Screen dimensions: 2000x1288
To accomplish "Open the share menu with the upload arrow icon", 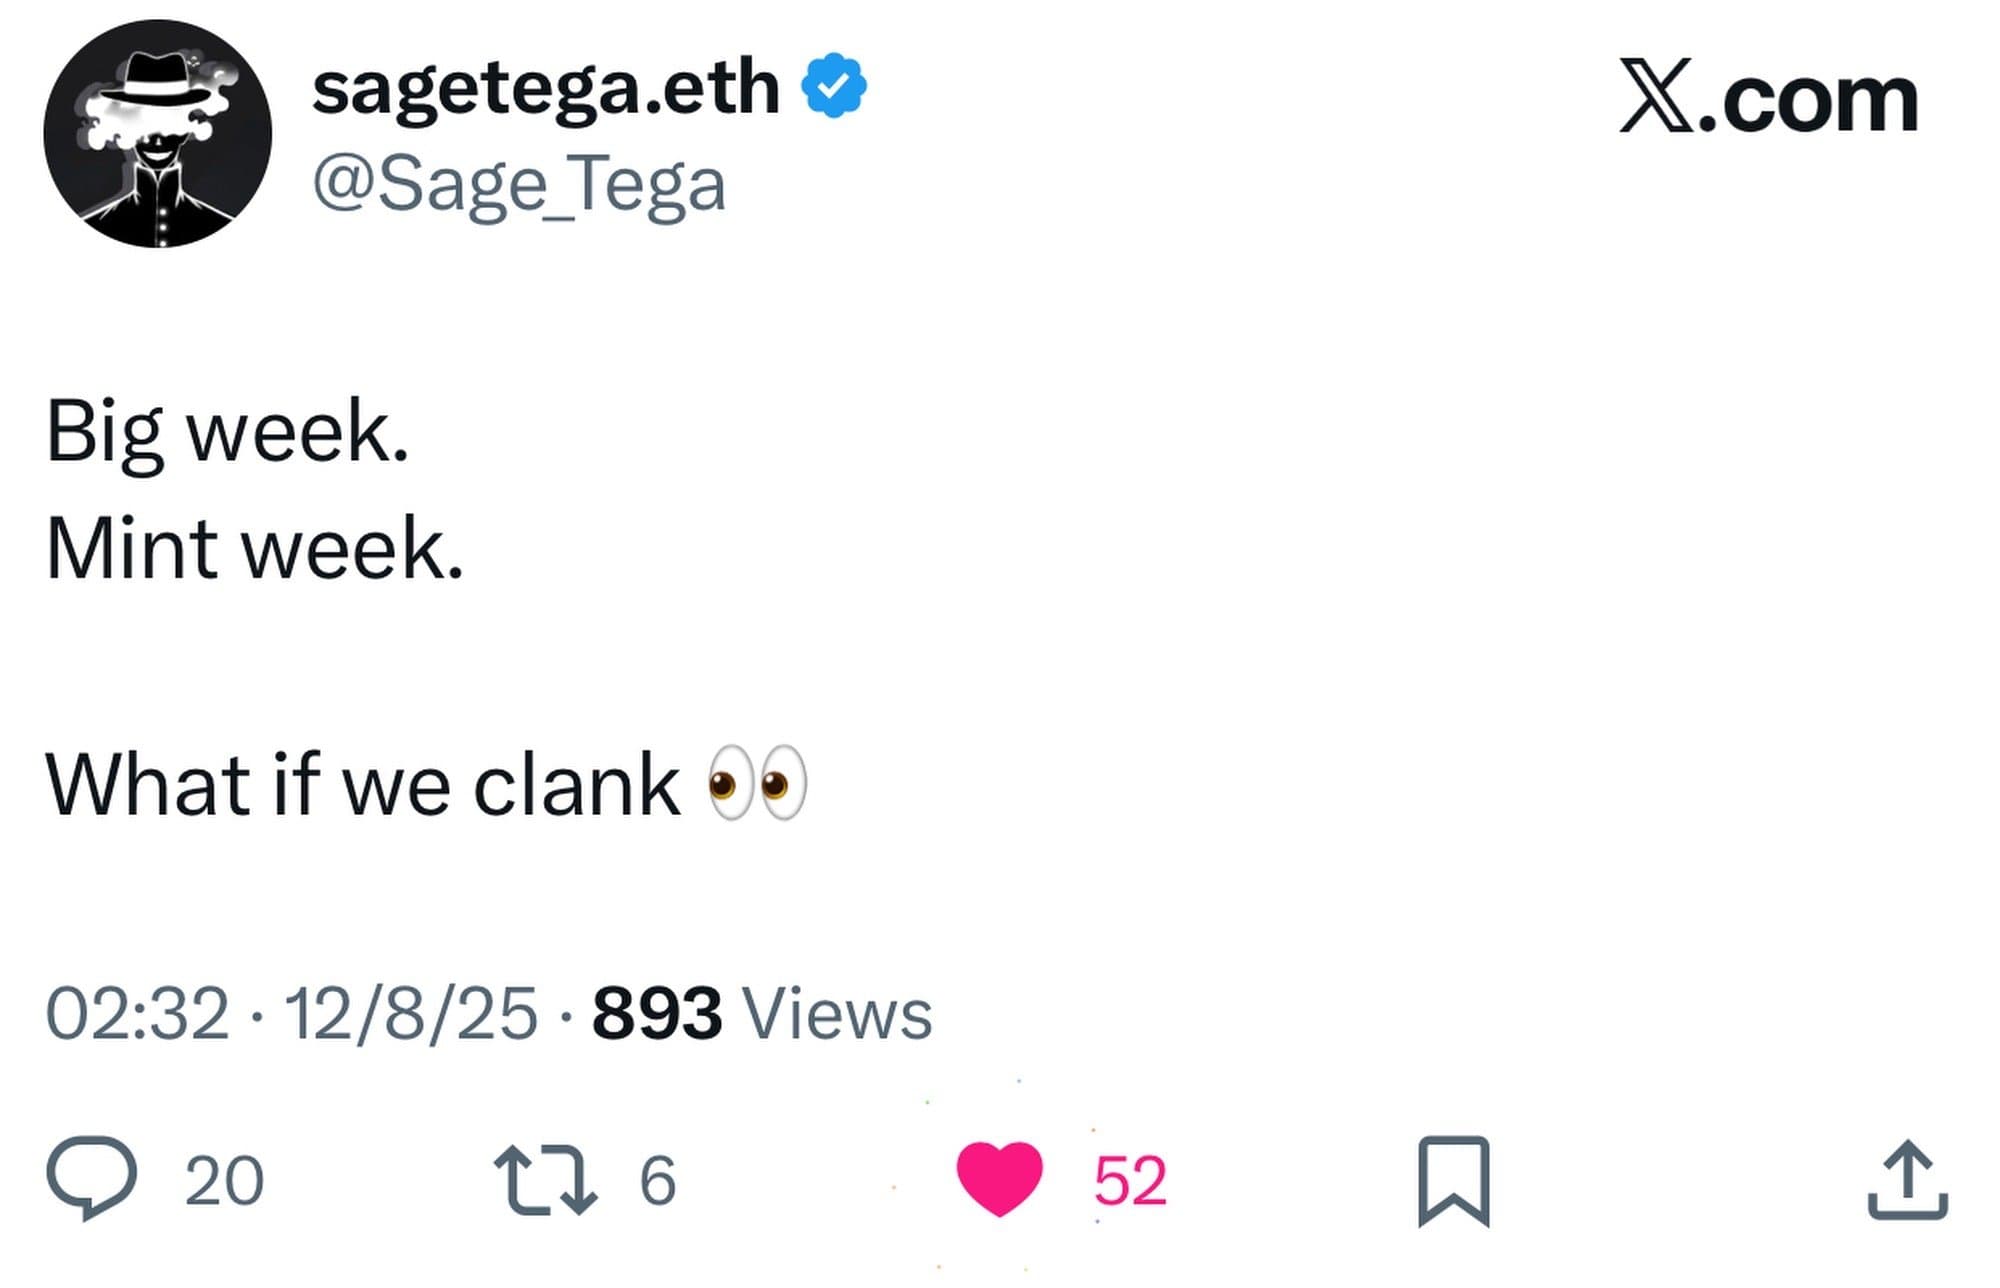I will click(1907, 1180).
